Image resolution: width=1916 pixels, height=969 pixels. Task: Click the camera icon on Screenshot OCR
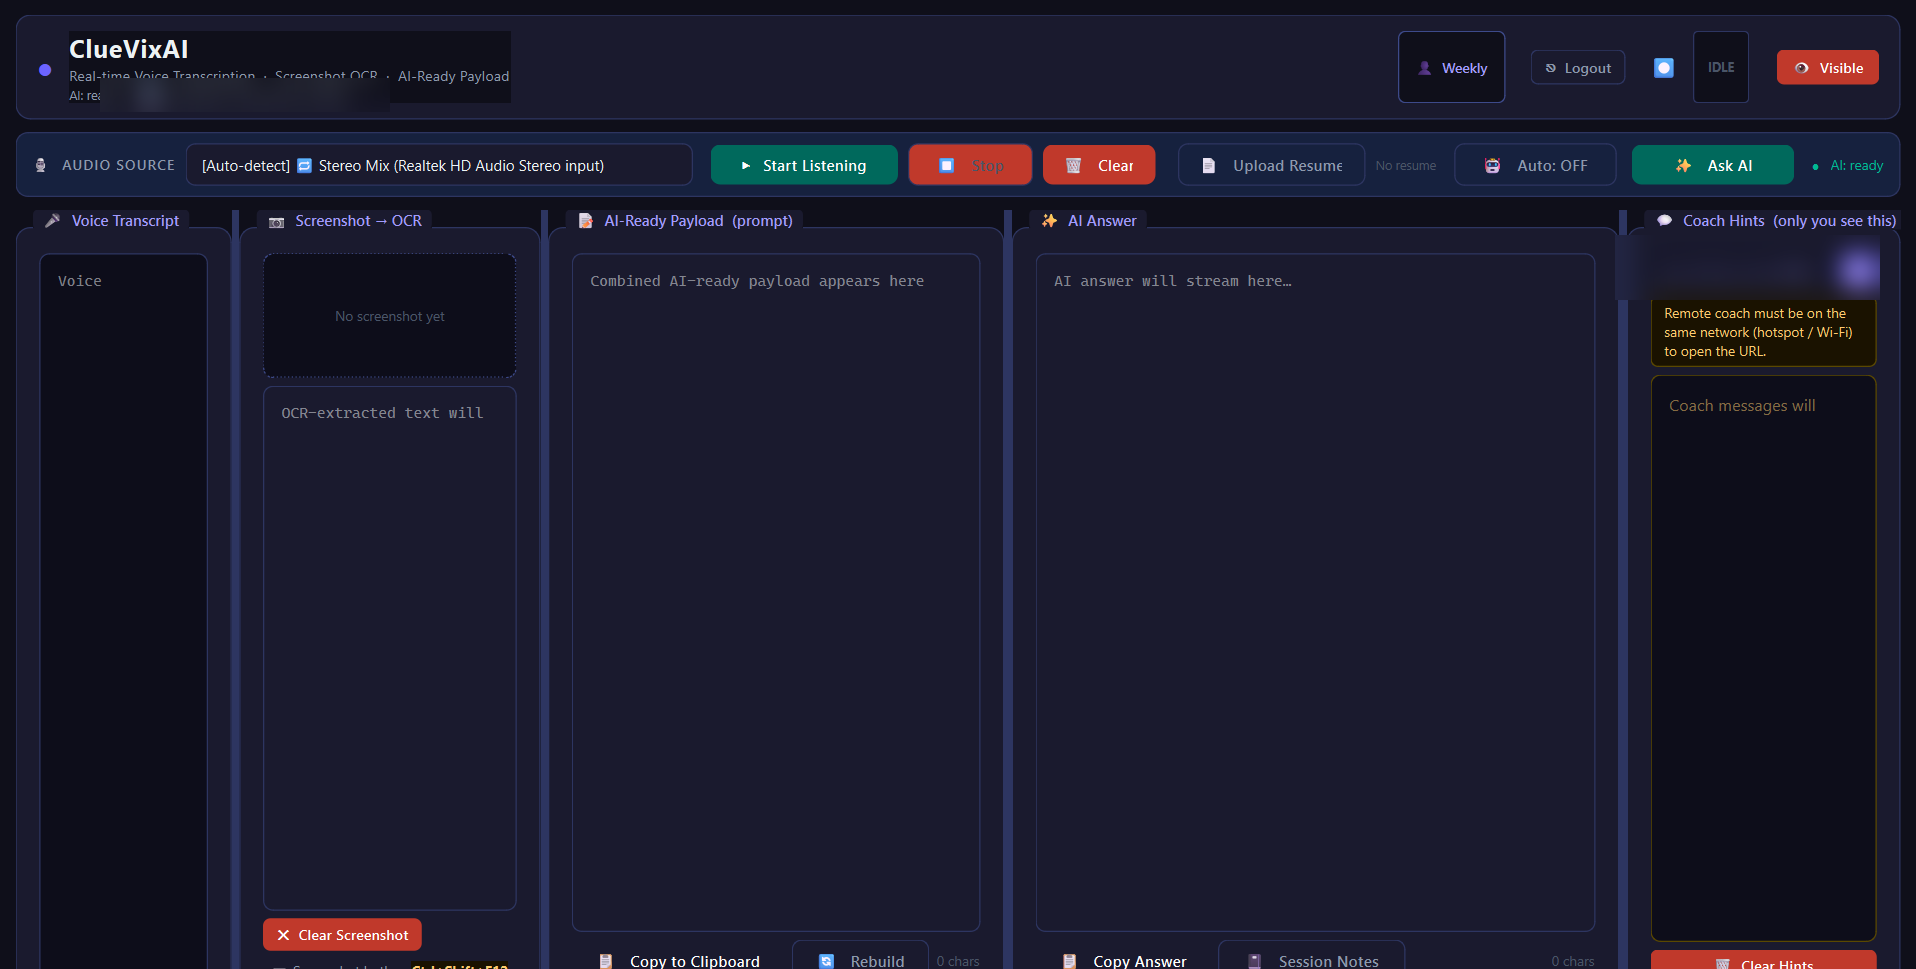coord(277,222)
